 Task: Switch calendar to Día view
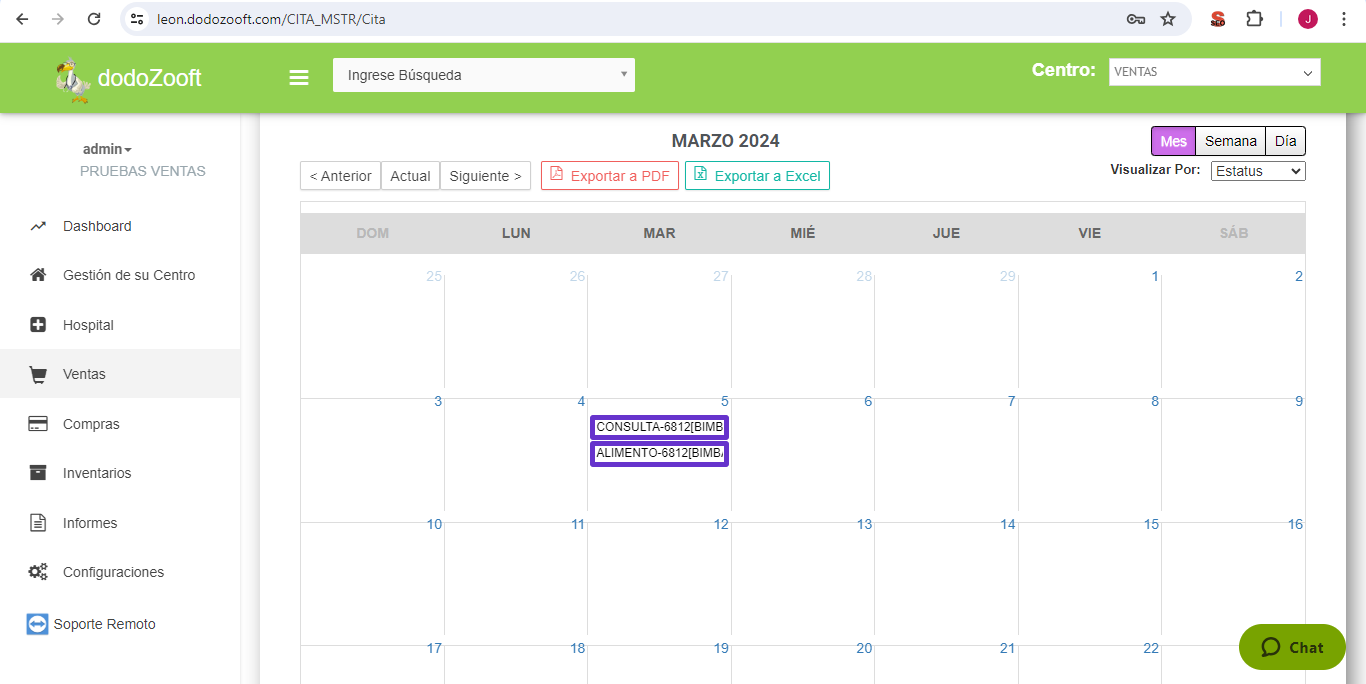click(1285, 141)
